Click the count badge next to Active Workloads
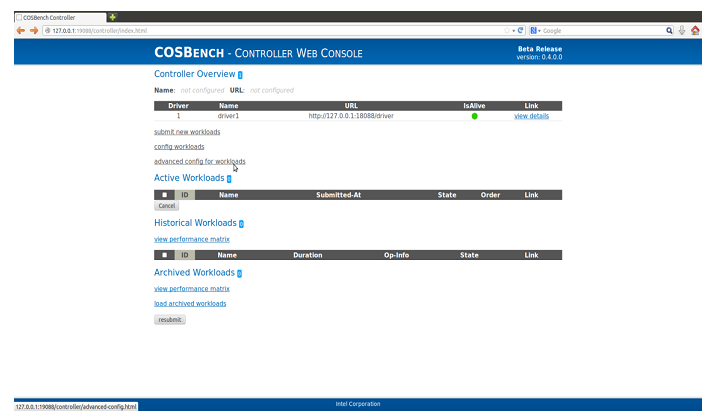Image resolution: width=716 pixels, height=420 pixels. pos(229,179)
